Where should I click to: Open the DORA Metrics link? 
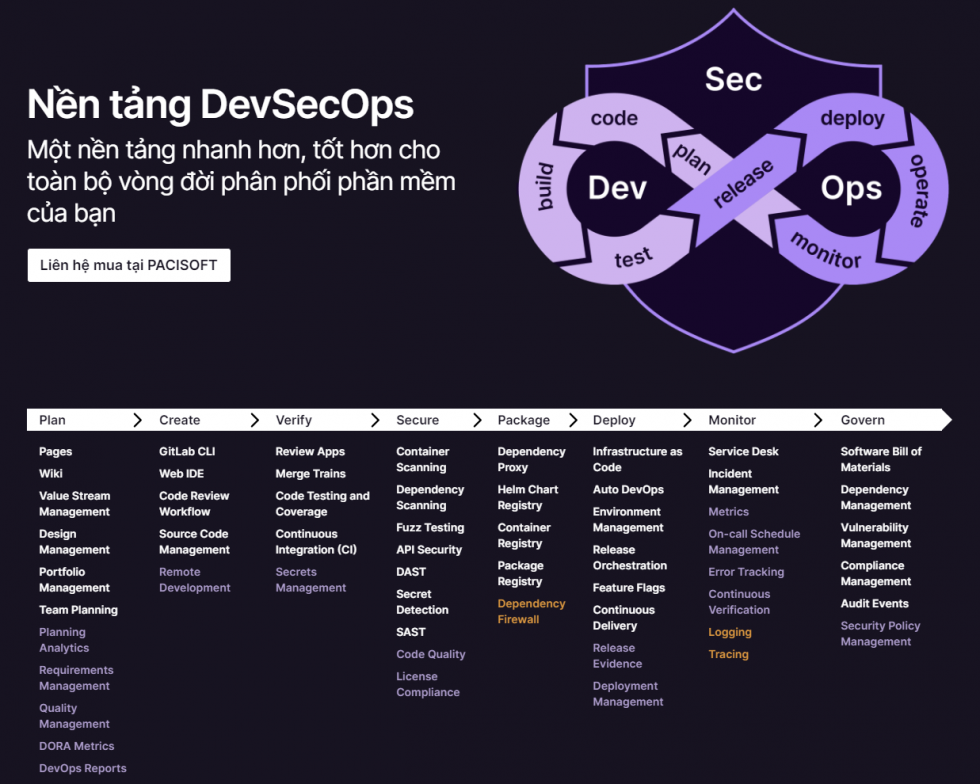pyautogui.click(x=76, y=746)
